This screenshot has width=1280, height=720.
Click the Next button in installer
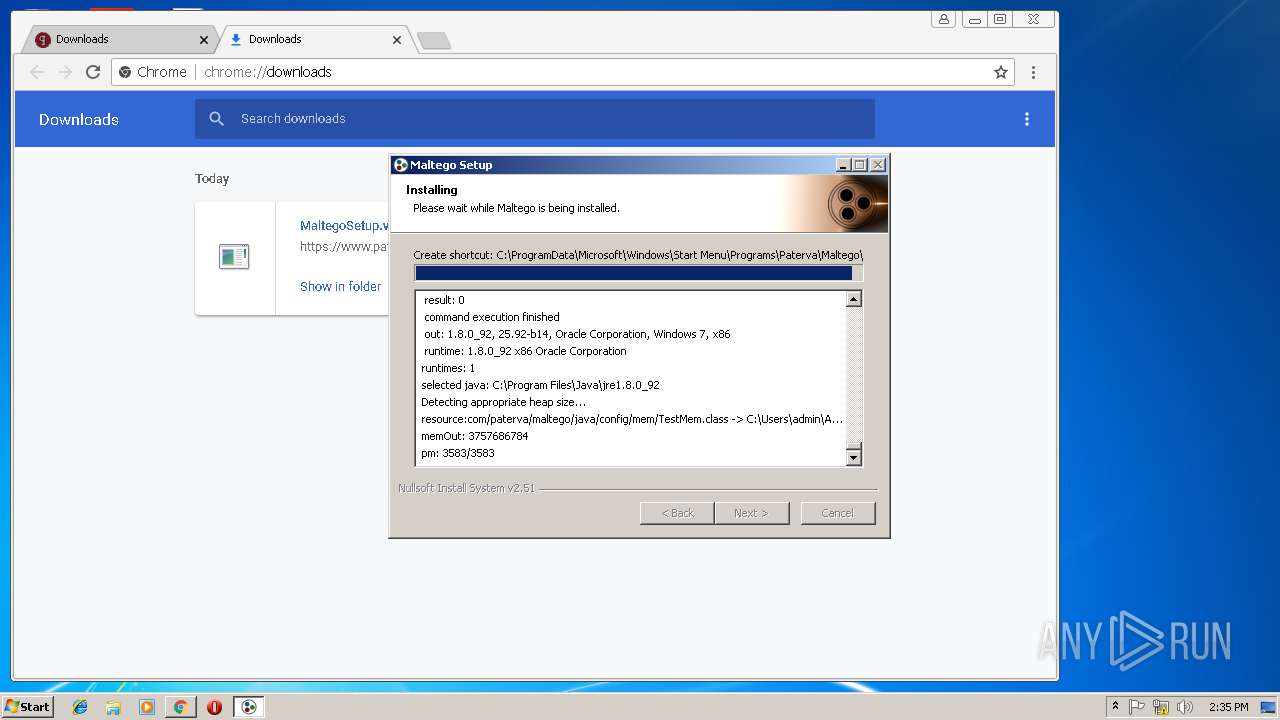752,513
